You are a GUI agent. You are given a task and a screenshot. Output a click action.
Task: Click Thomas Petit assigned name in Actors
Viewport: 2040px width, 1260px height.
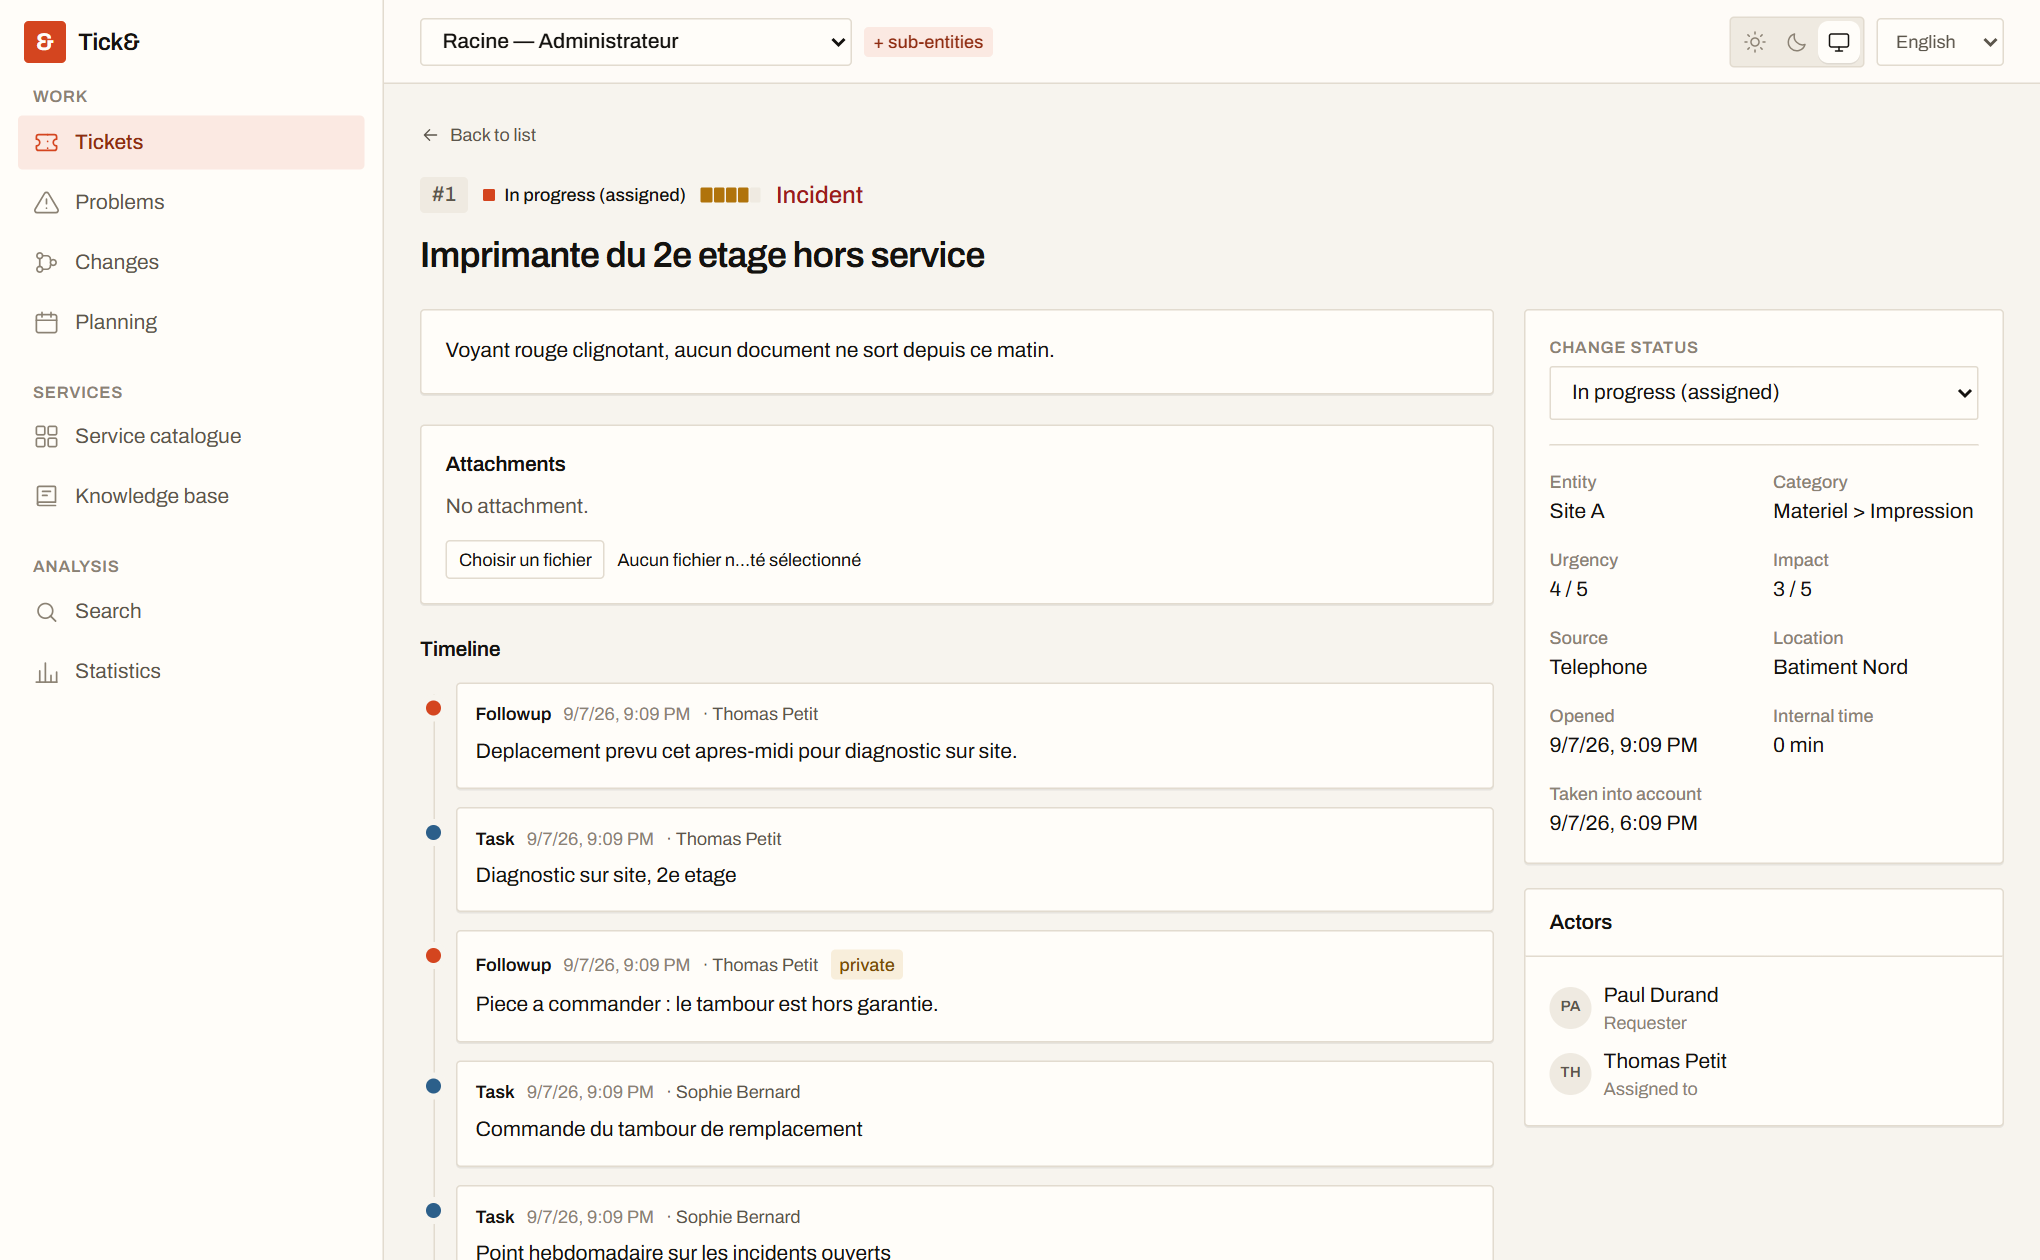1665,1061
